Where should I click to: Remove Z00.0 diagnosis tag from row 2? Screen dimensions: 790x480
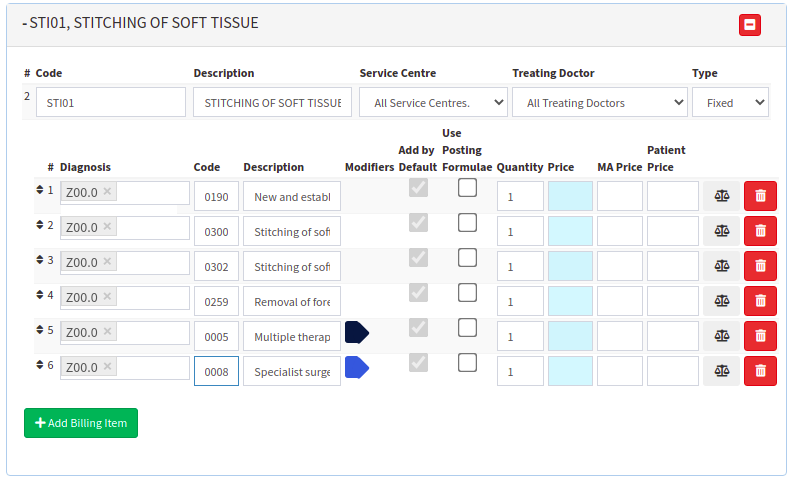[107, 226]
